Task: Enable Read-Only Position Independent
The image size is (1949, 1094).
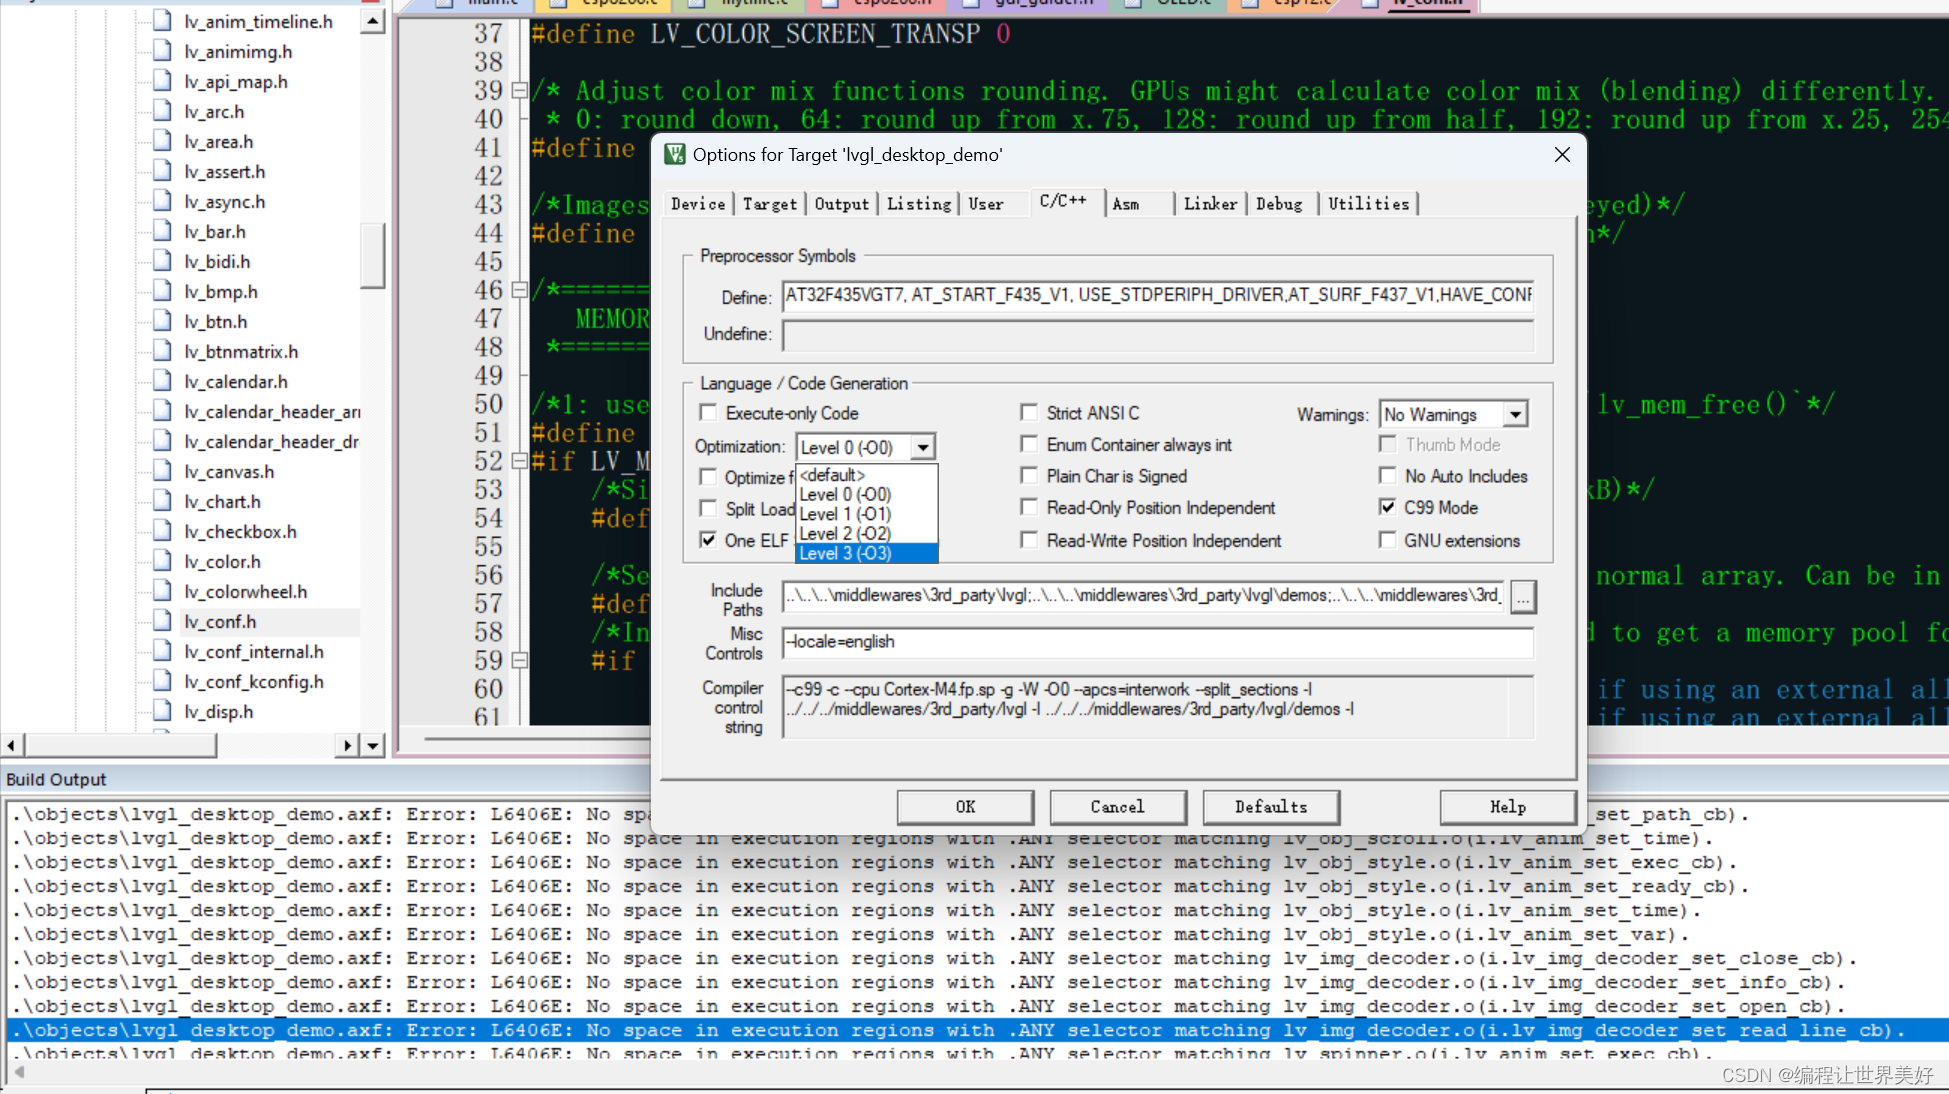Action: point(1030,507)
